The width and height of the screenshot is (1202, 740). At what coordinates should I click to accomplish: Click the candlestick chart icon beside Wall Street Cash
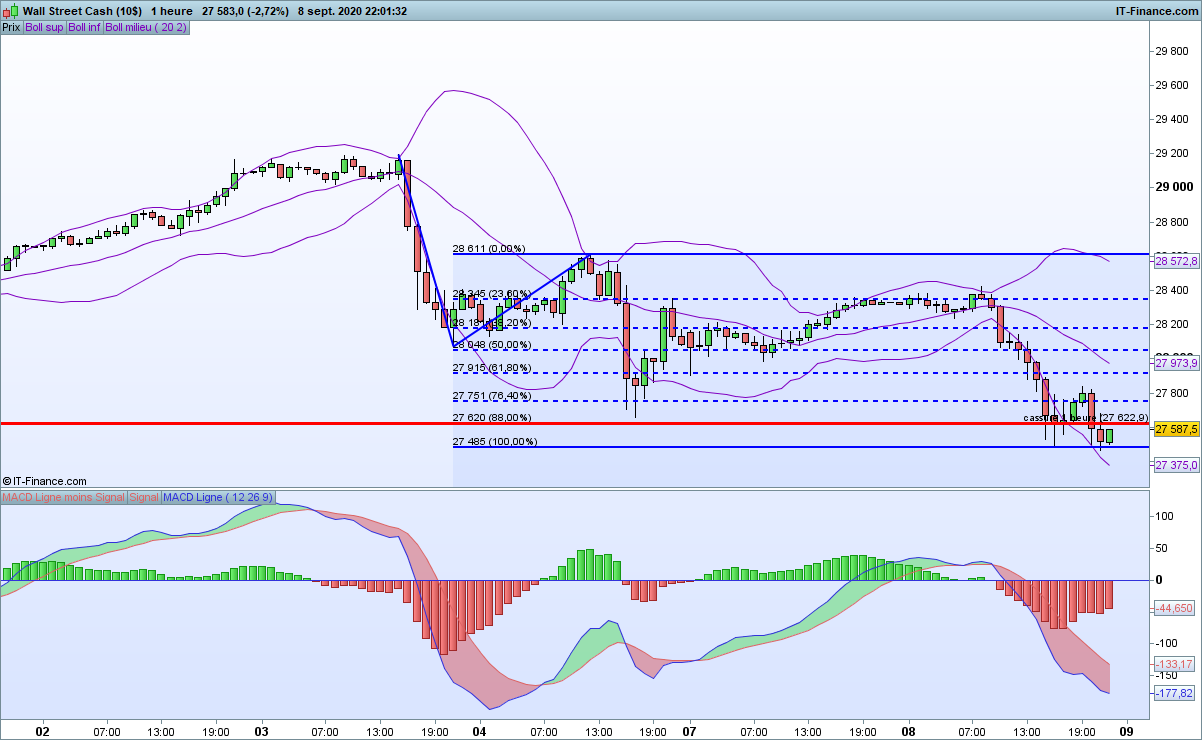pyautogui.click(x=10, y=10)
